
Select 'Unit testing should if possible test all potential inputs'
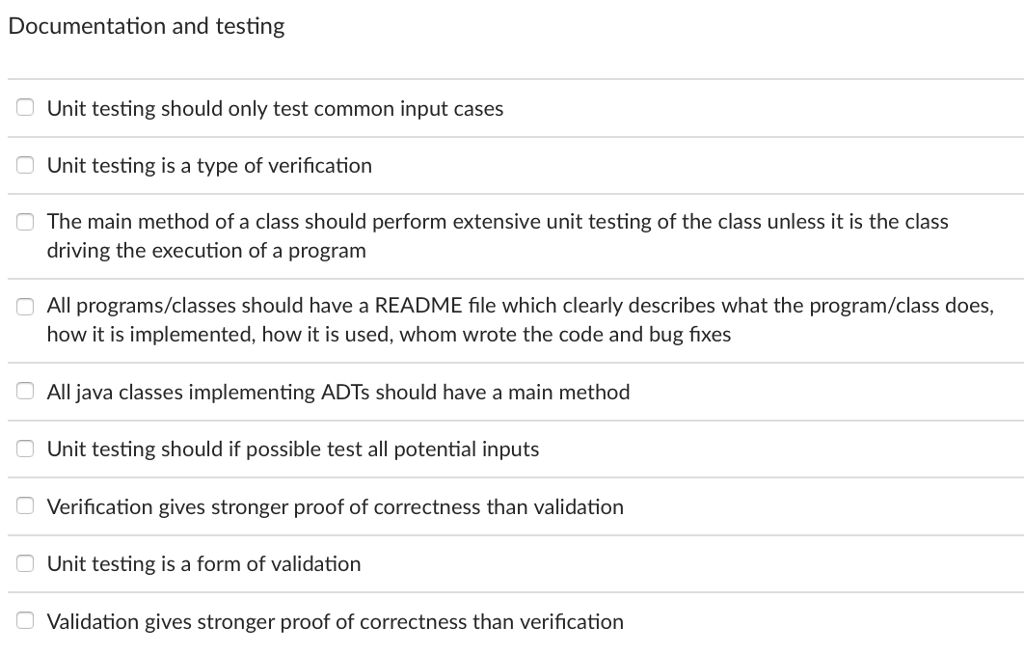(24, 447)
